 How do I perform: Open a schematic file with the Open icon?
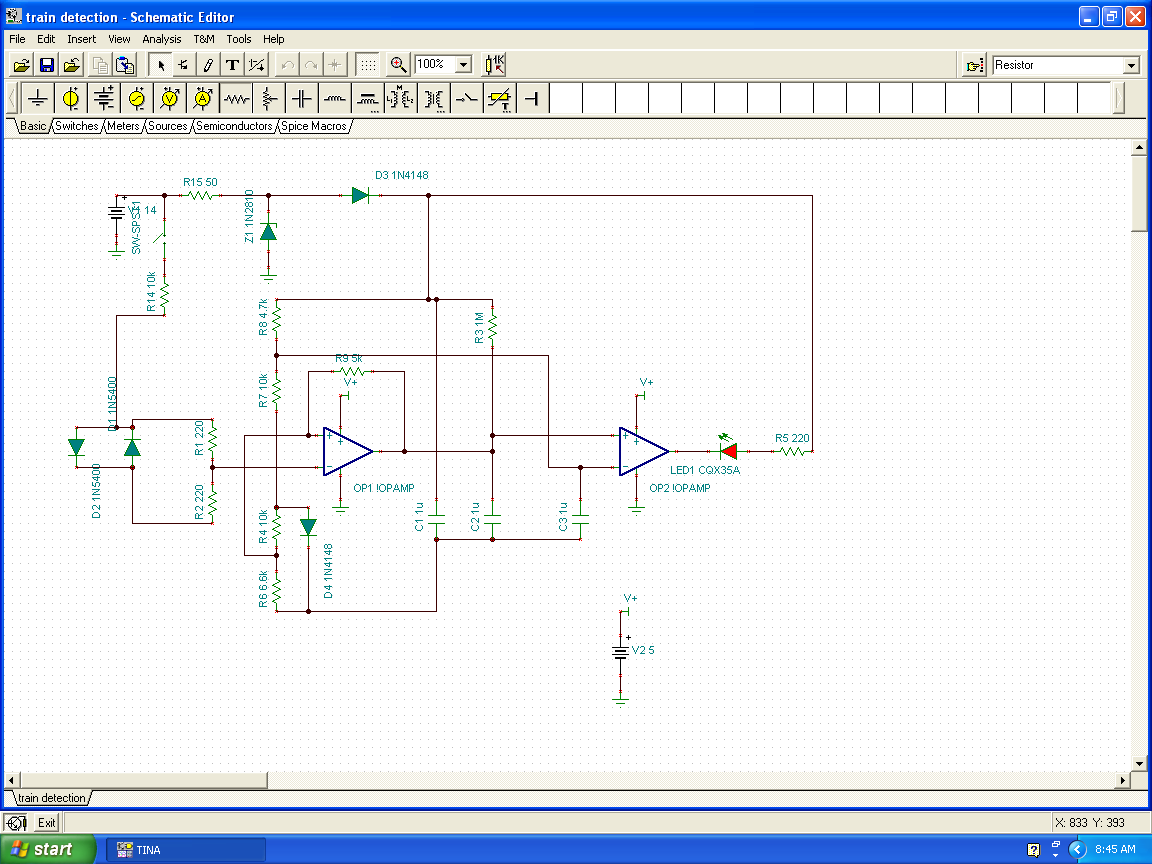pos(22,65)
